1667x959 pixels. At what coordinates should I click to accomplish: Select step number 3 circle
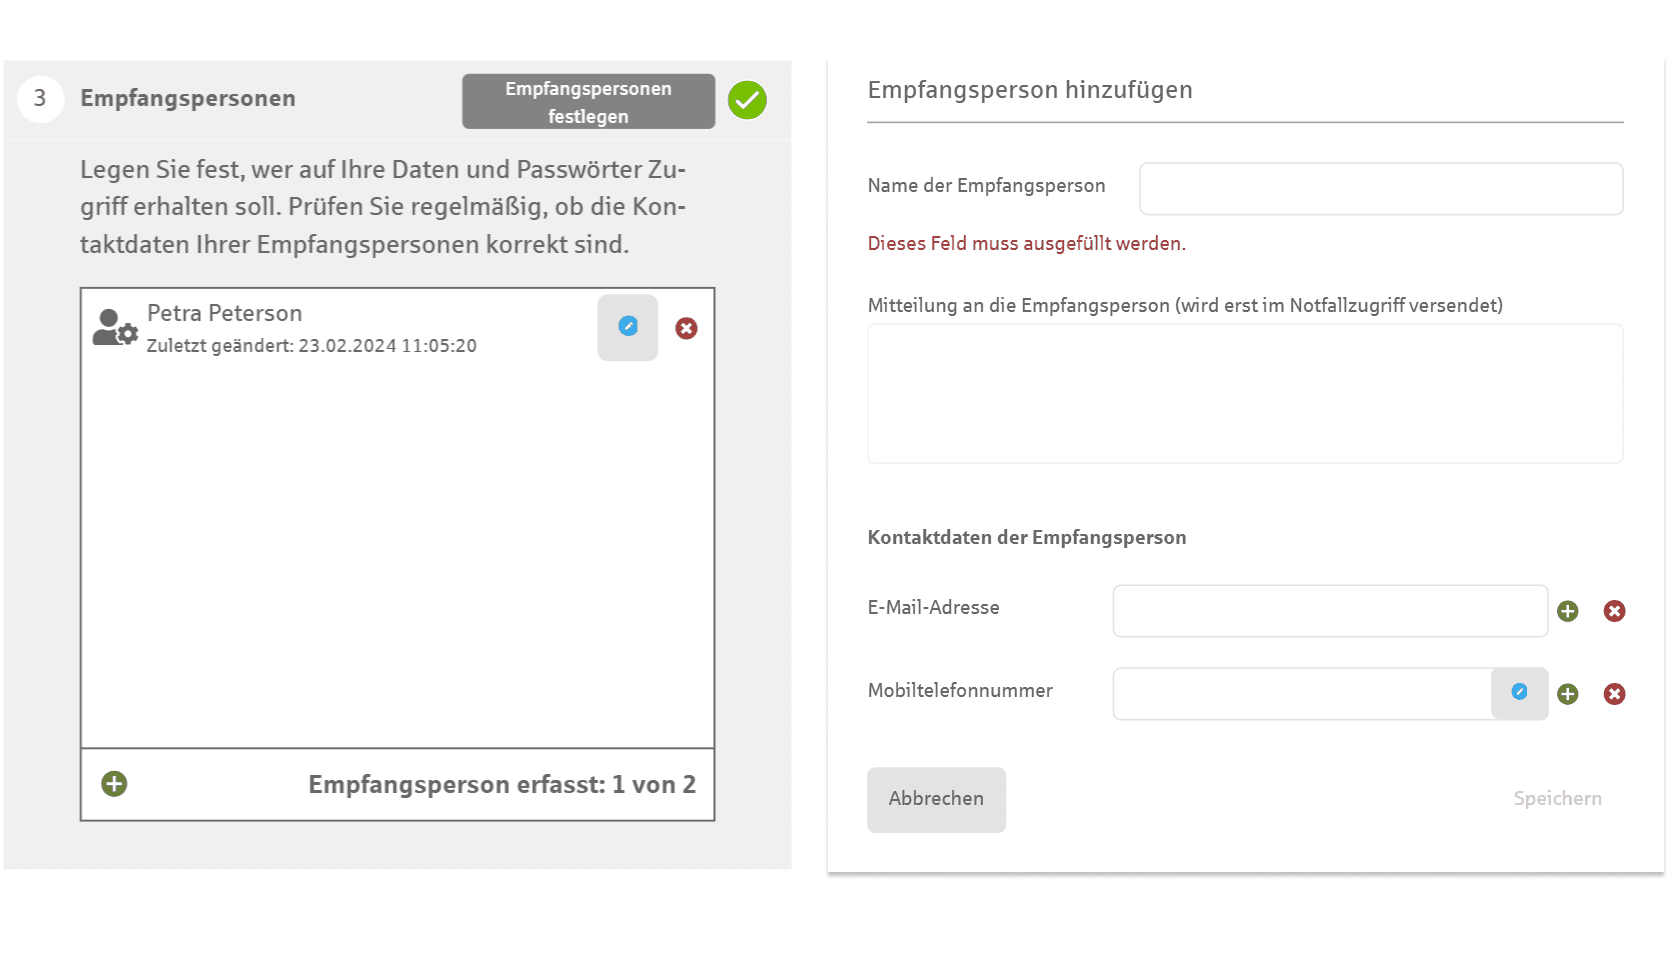pos(41,99)
